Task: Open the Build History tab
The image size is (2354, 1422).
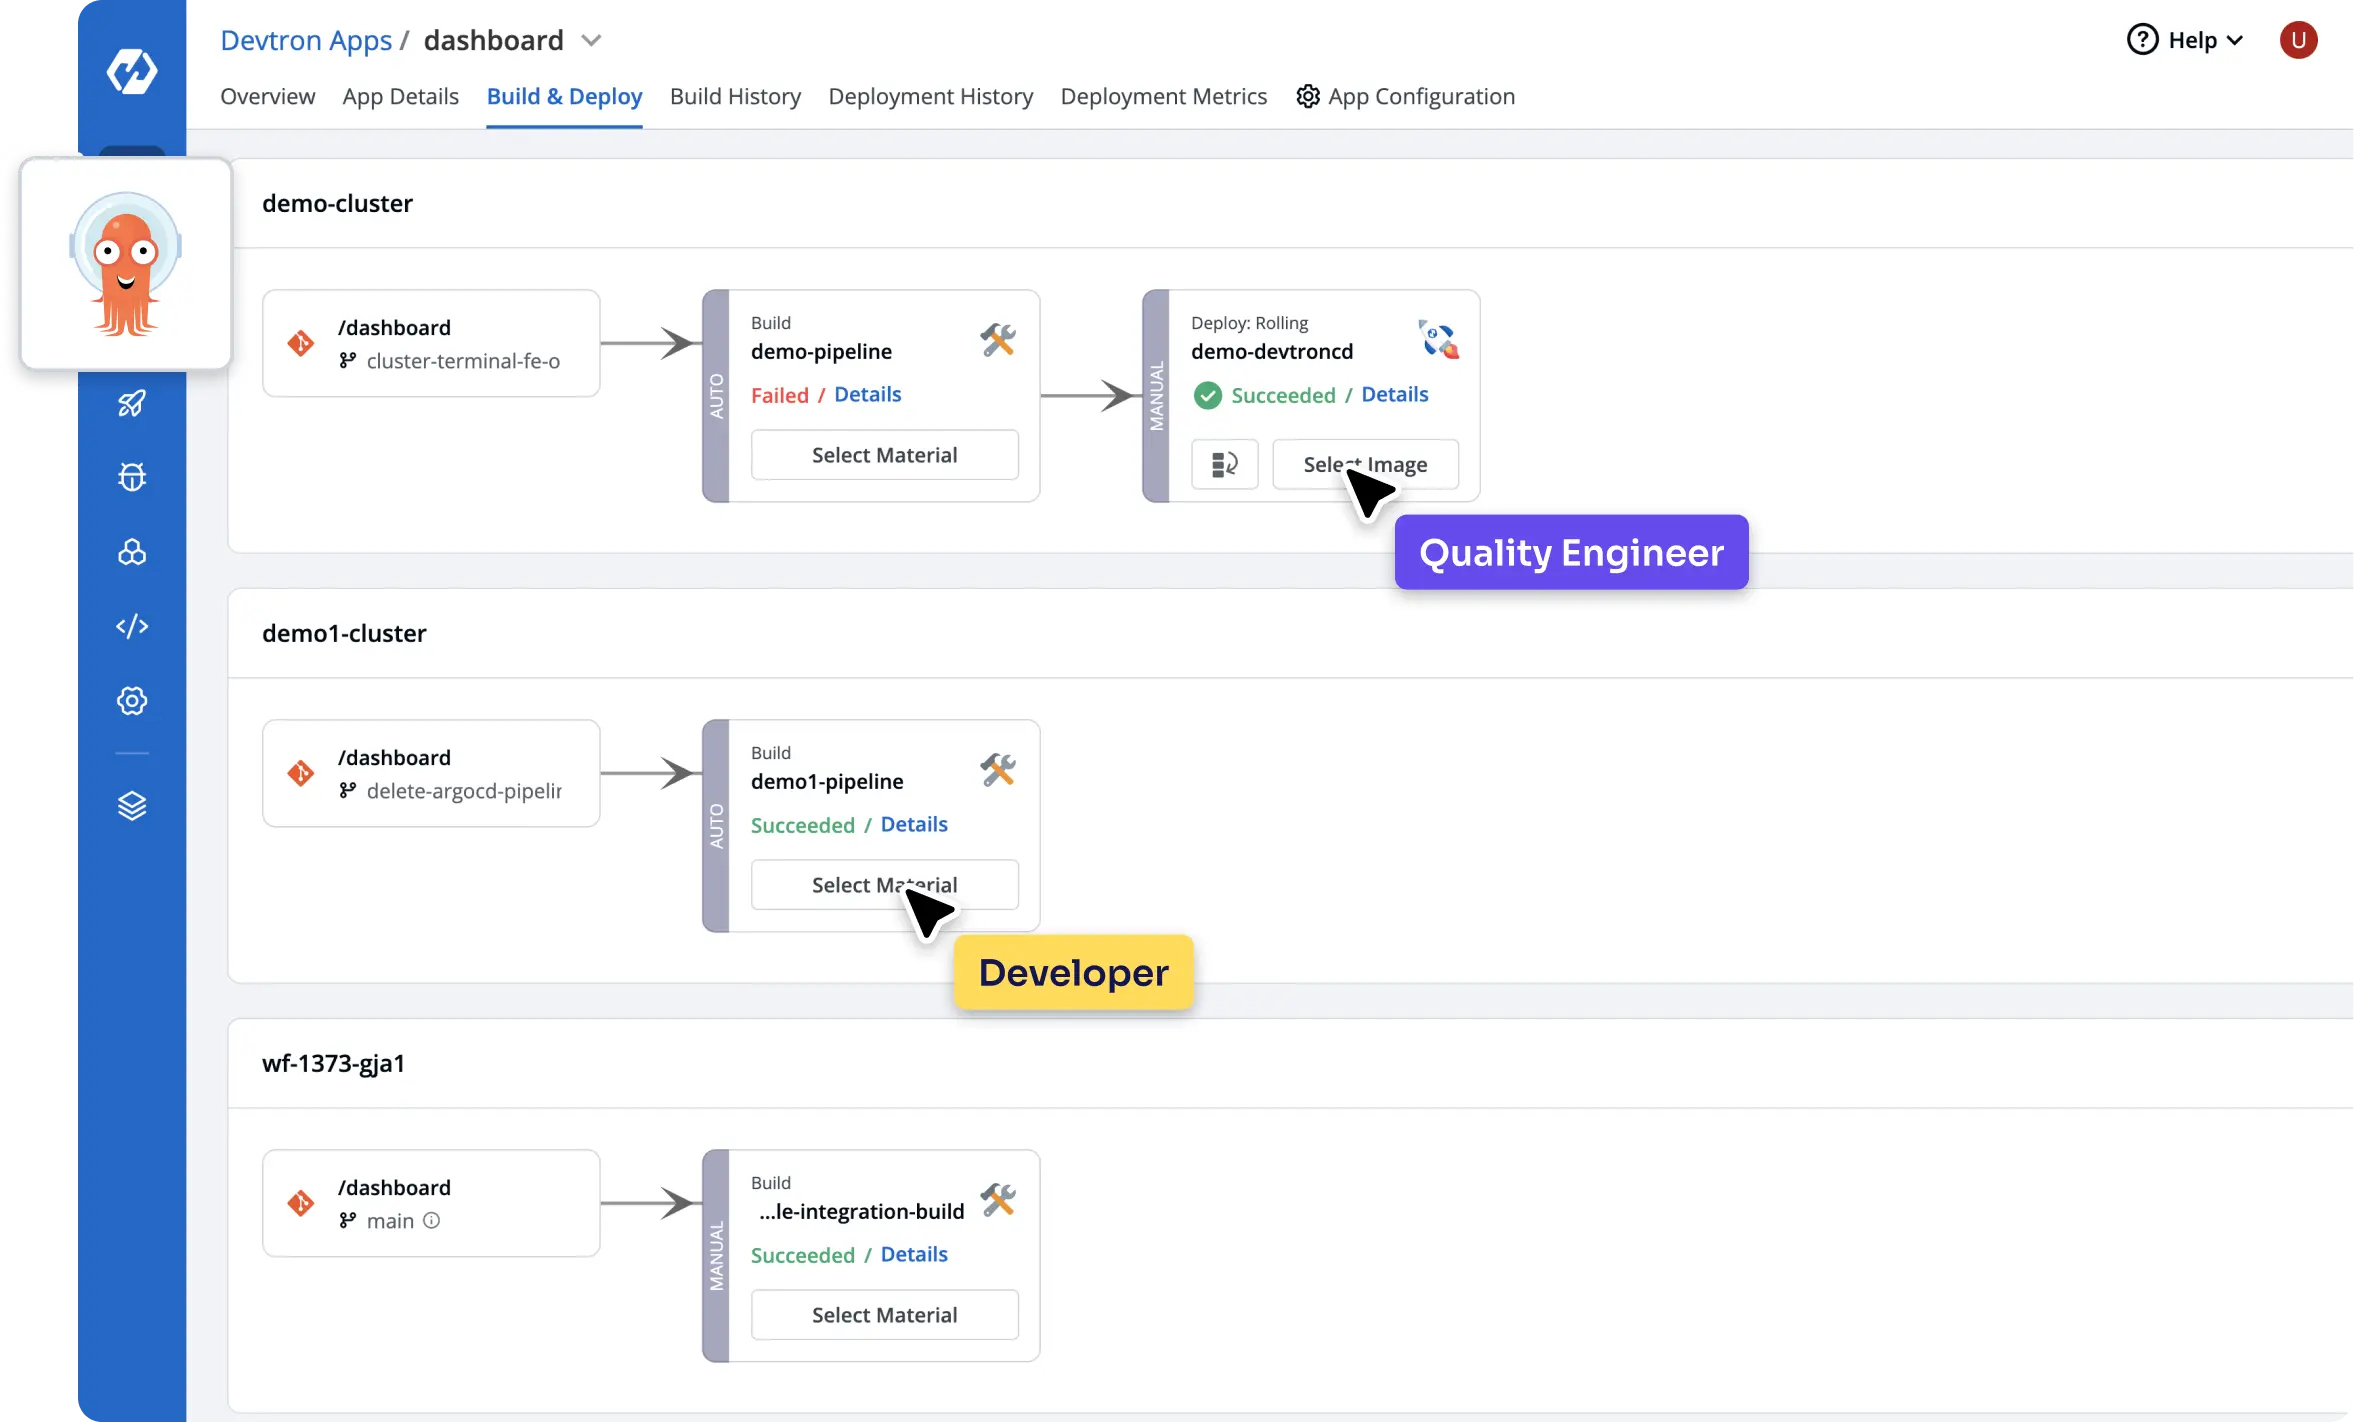Action: click(x=734, y=96)
